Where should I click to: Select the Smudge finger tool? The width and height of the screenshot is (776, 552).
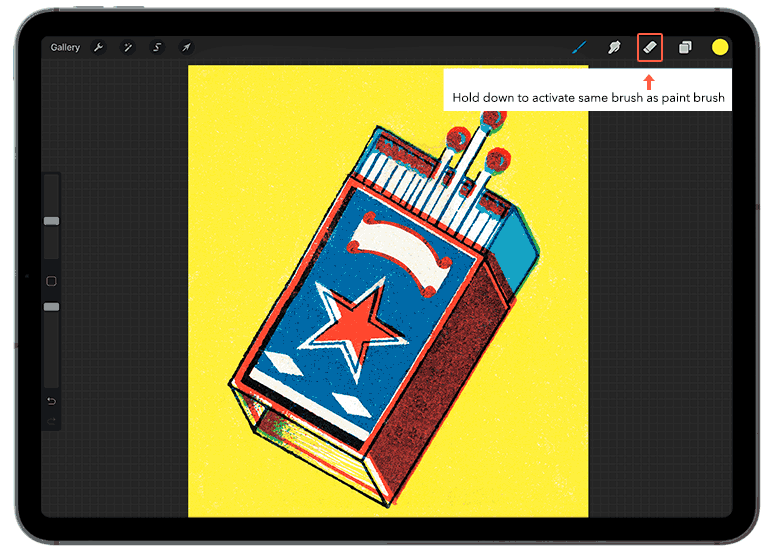click(x=614, y=47)
